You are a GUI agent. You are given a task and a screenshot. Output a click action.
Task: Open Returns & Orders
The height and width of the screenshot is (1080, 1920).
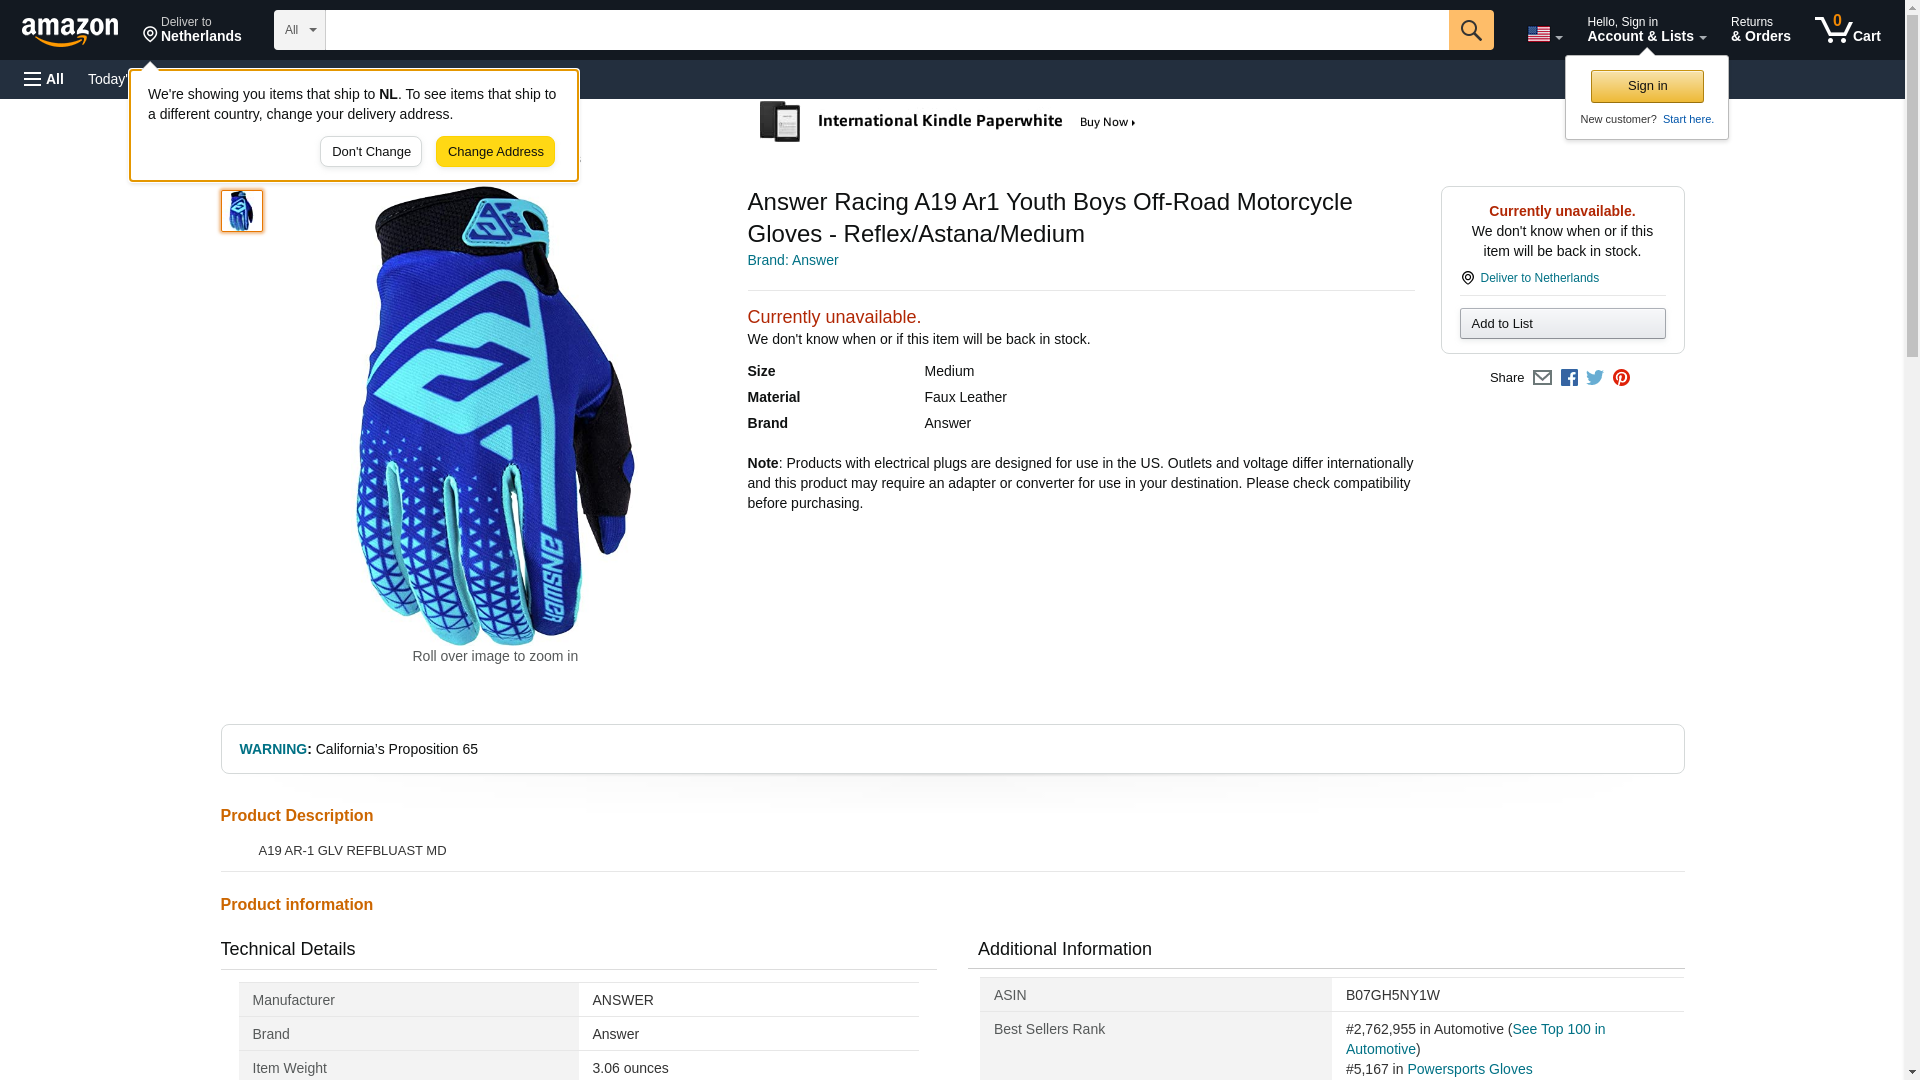(1760, 30)
